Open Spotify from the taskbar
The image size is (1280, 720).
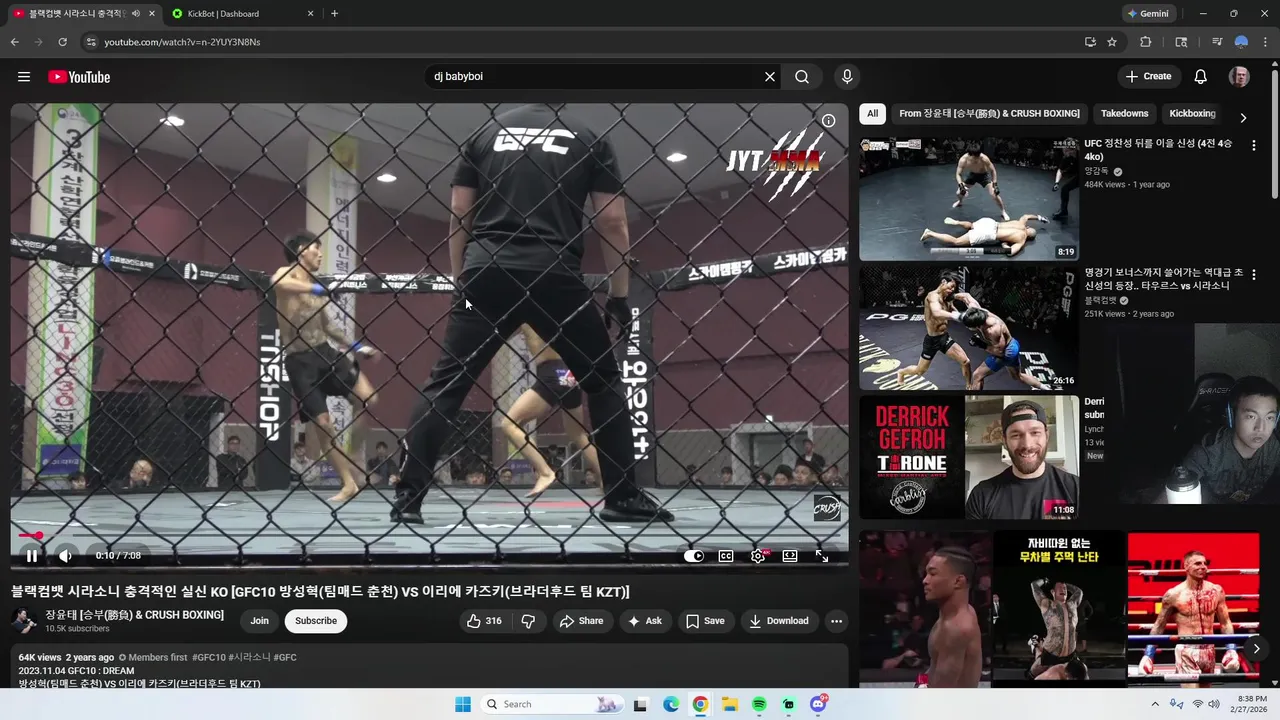click(x=759, y=704)
